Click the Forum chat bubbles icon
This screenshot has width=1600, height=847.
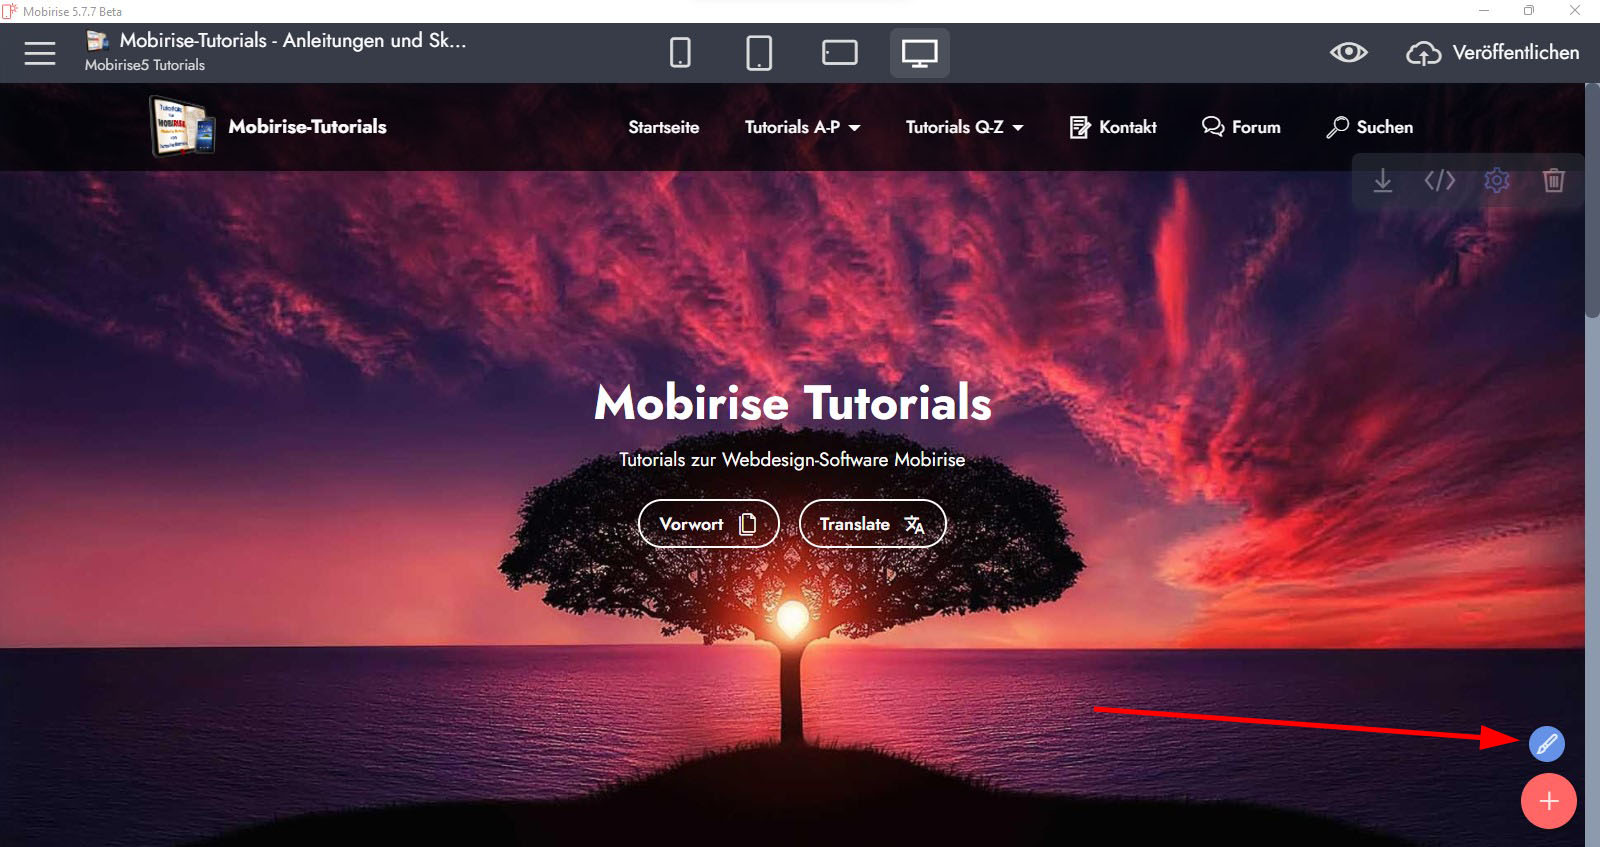1213,127
